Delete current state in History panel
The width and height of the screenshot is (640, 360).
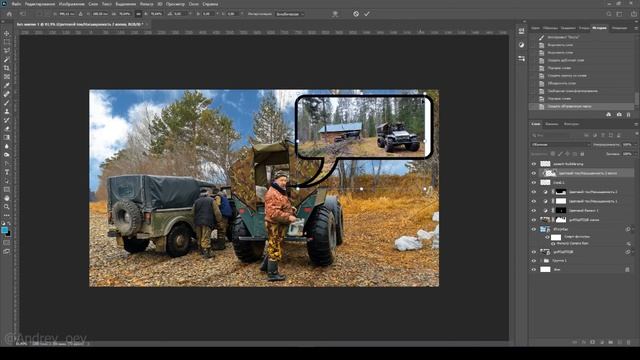[629, 115]
